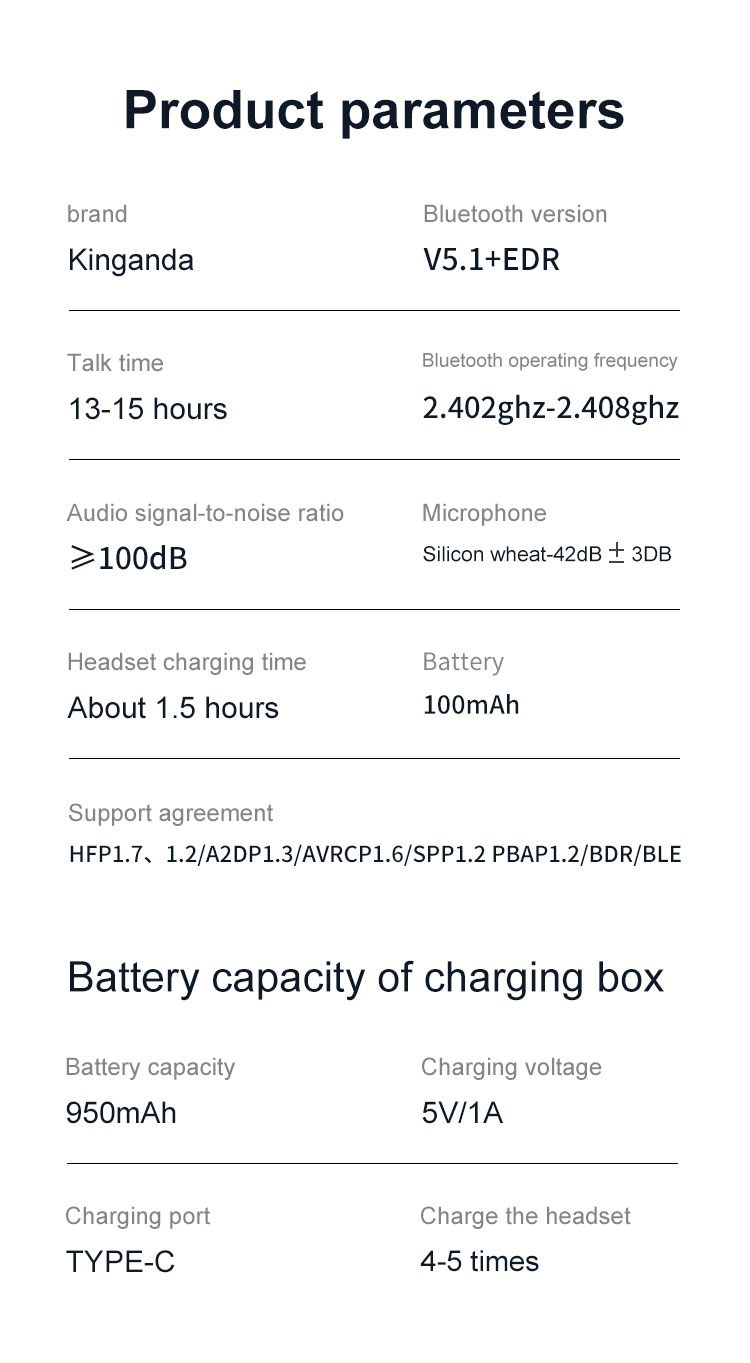Click the Audio signal-to-noise ratio label
Image resolution: width=750 pixels, height=1363 pixels.
click(205, 513)
